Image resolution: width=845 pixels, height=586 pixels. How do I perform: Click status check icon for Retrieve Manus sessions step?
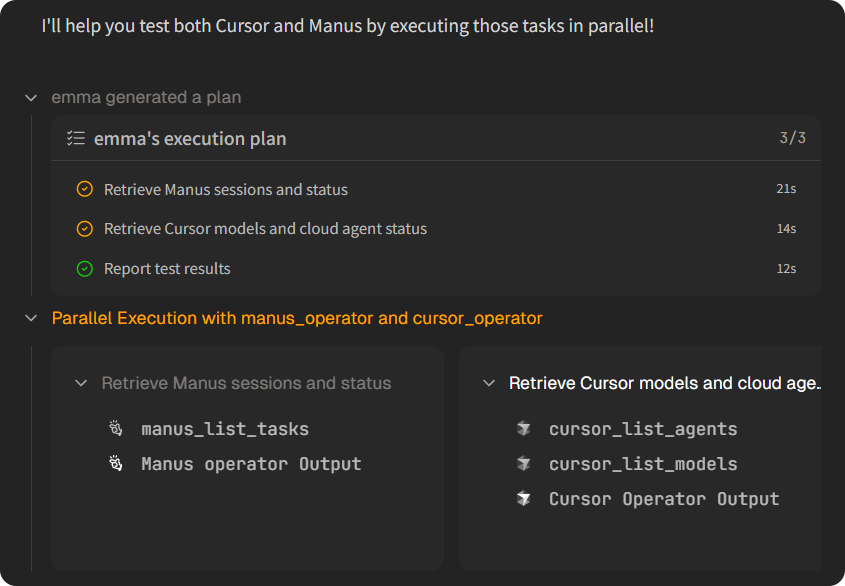click(85, 189)
